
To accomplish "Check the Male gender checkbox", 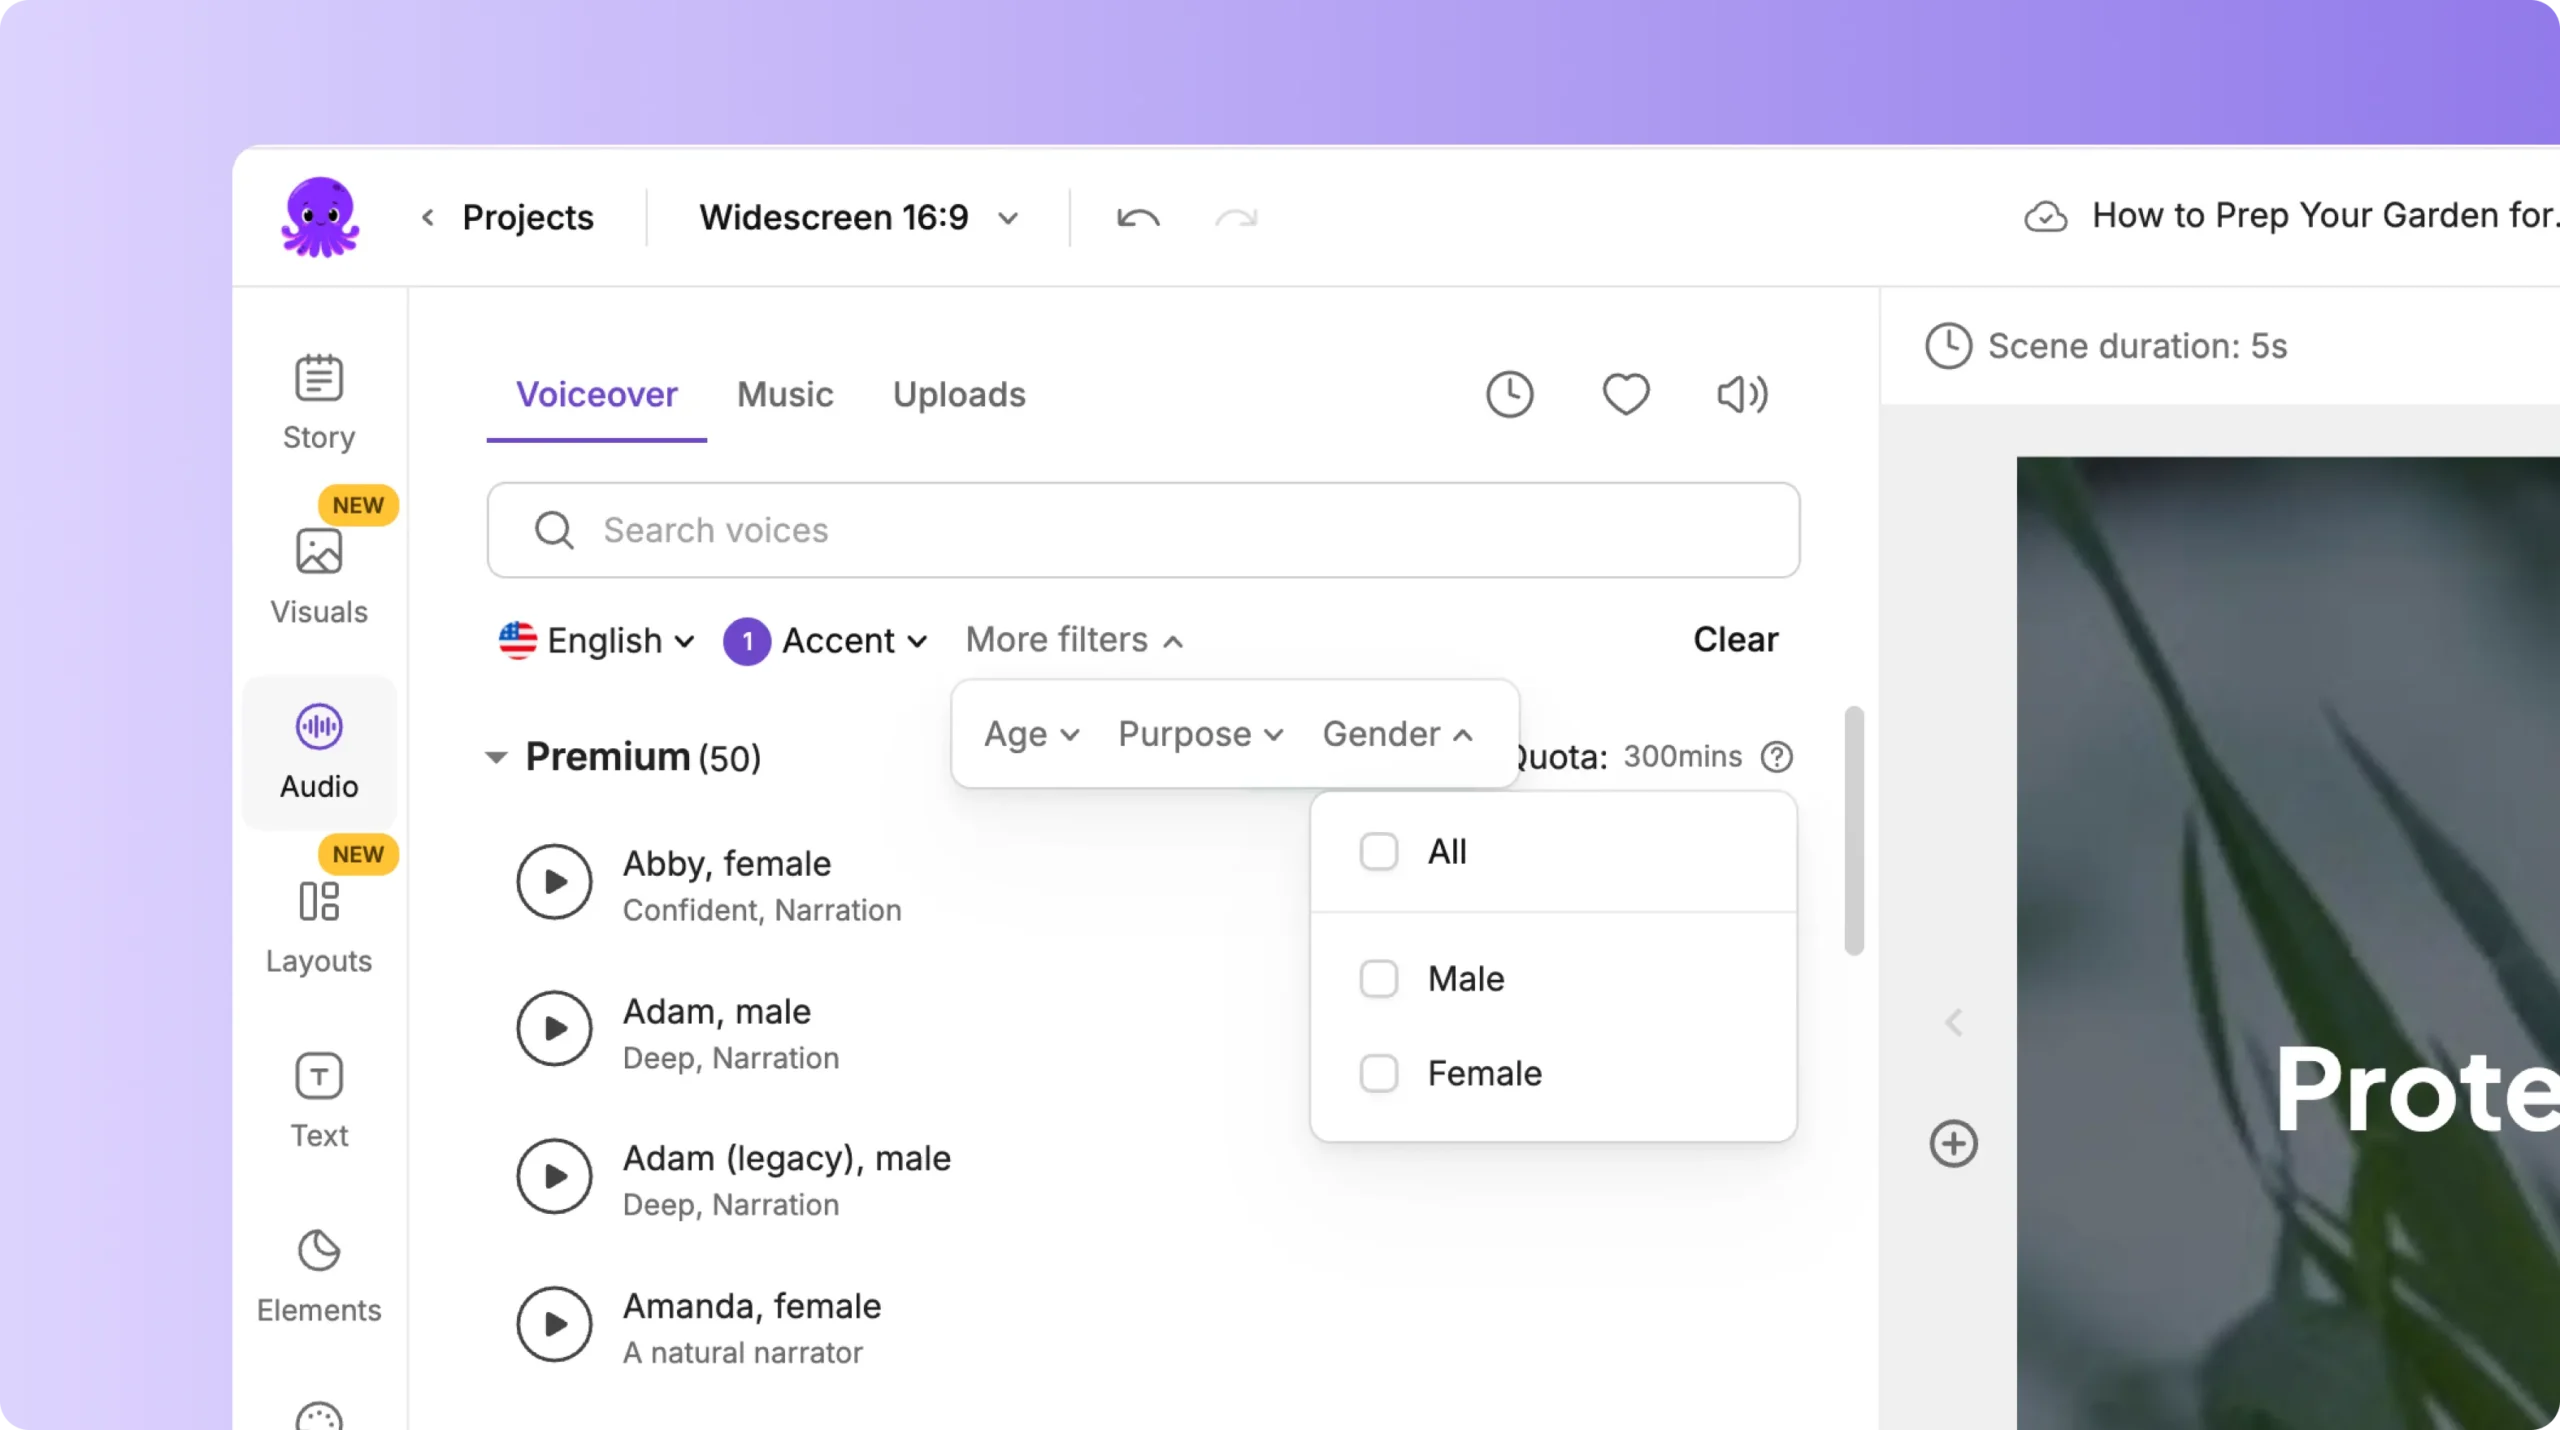I will point(1379,979).
